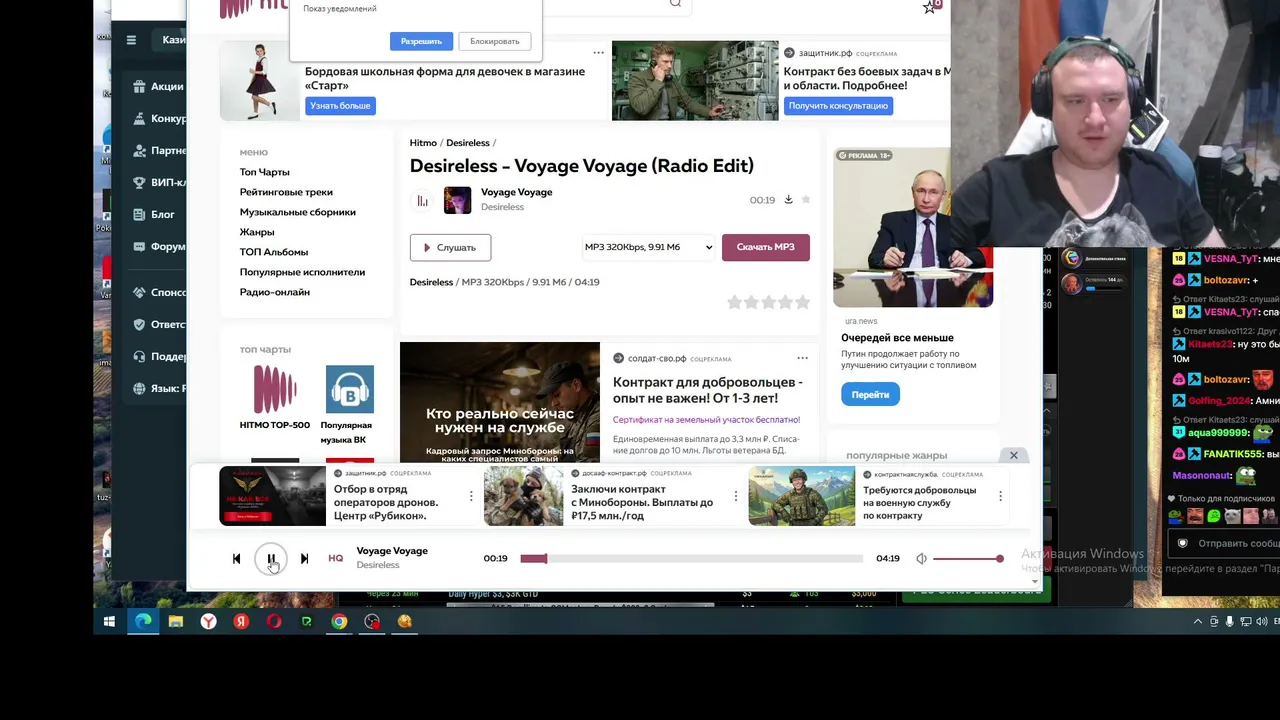The width and height of the screenshot is (1280, 720).
Task: Open Блог in the background sidebar
Action: pos(155,214)
